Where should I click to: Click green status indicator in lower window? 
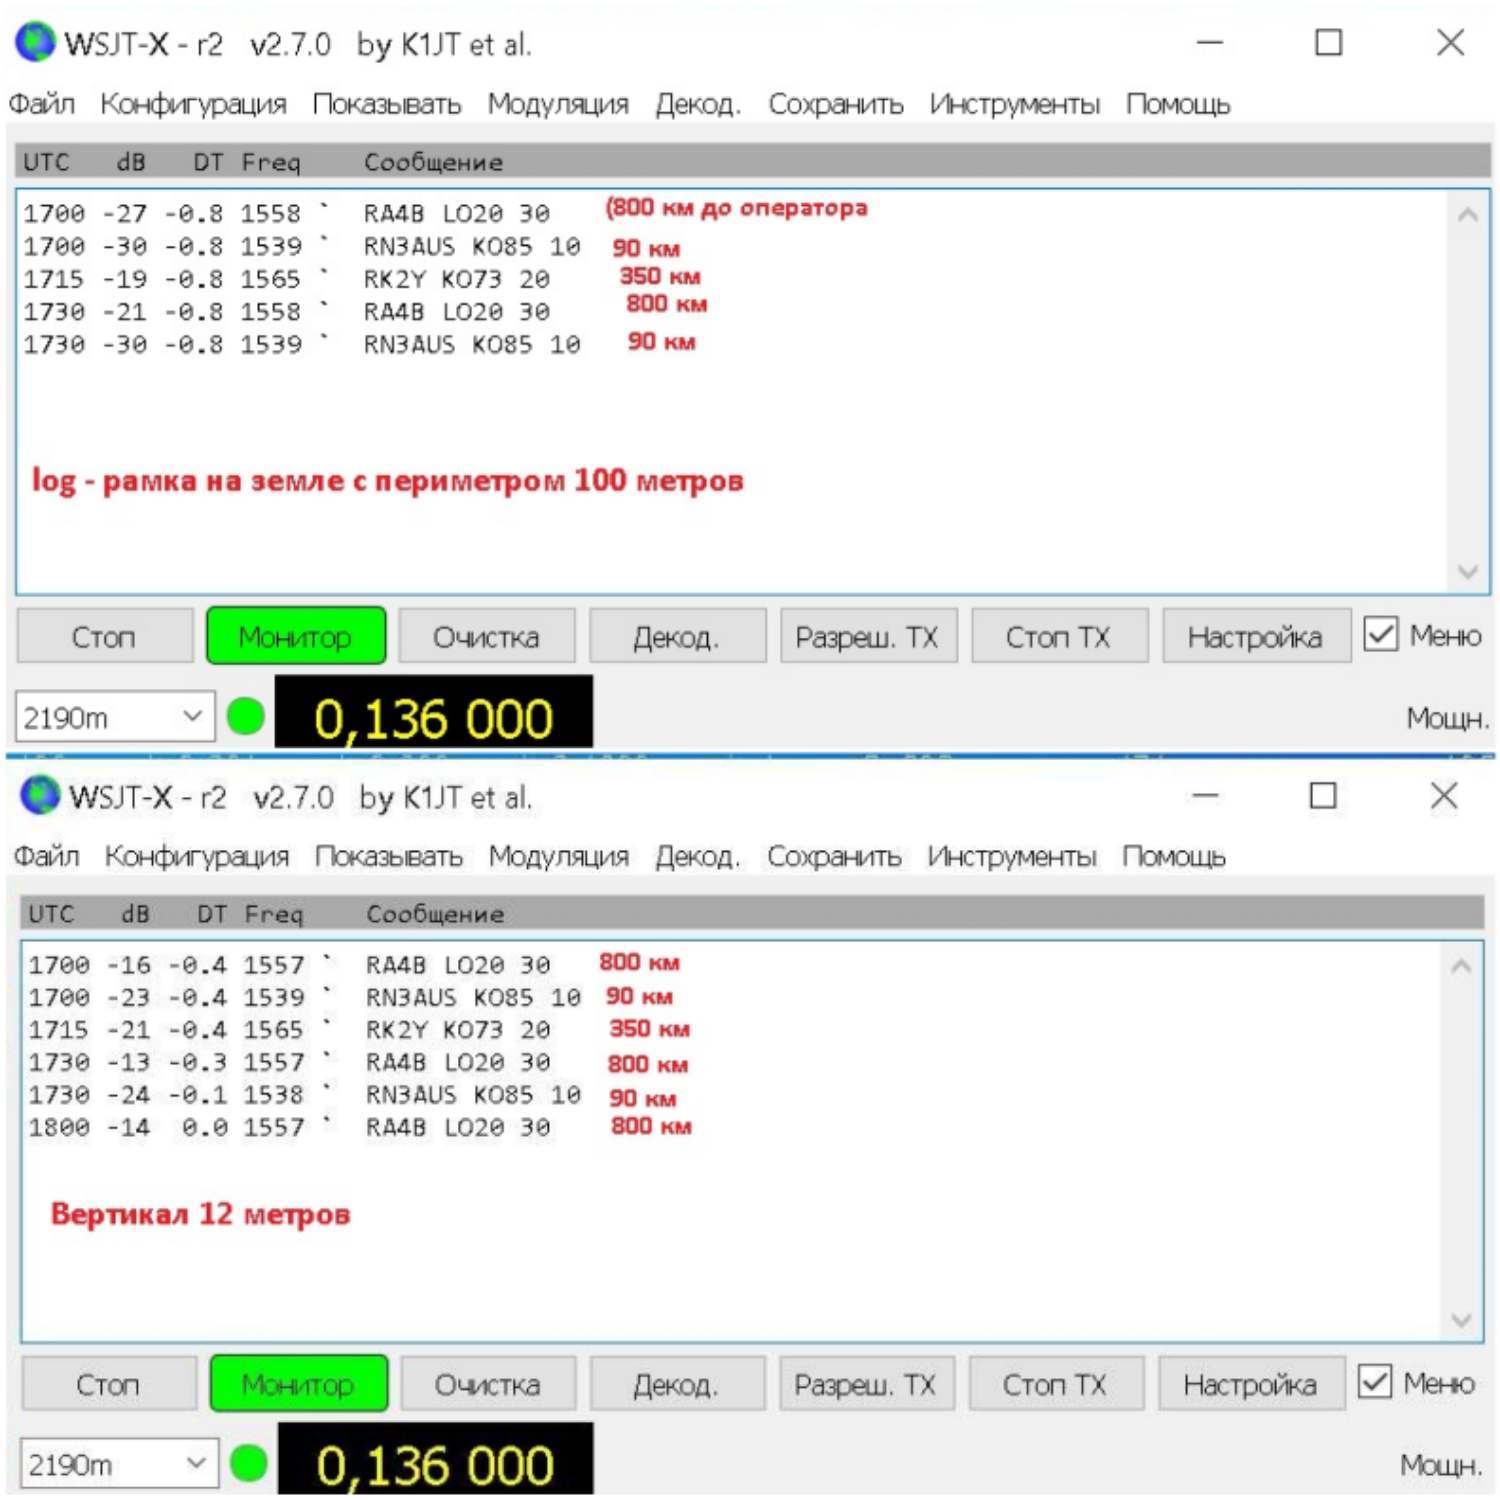(x=249, y=1463)
